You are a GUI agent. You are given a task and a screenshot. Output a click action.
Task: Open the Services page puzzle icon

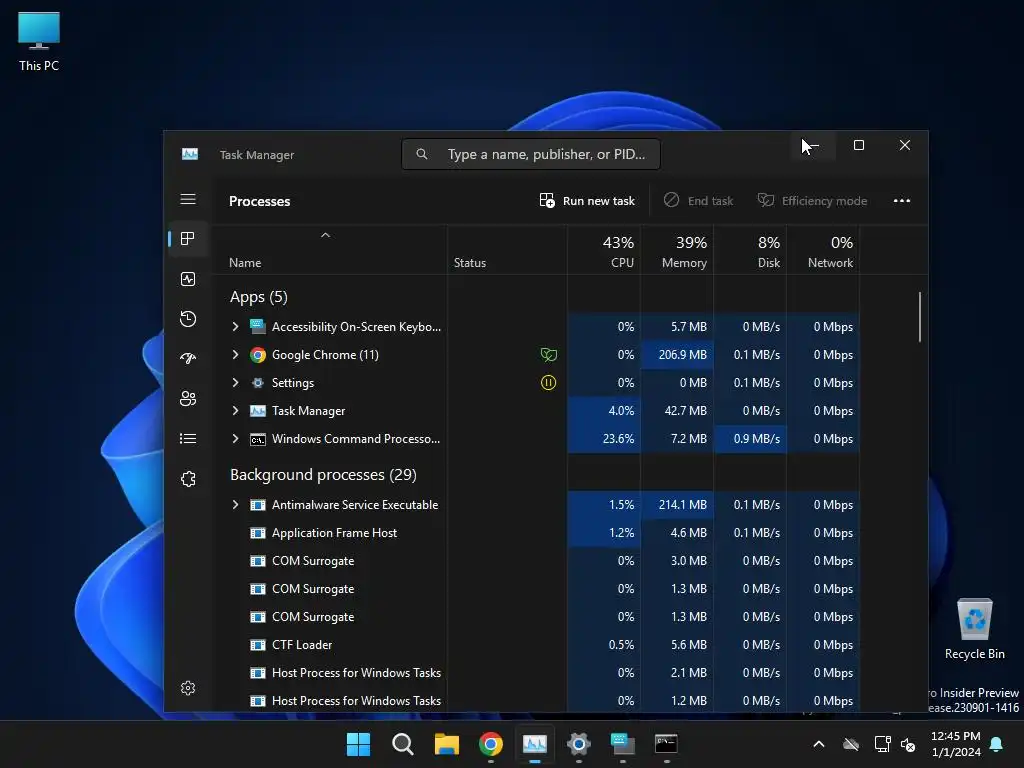click(x=188, y=479)
